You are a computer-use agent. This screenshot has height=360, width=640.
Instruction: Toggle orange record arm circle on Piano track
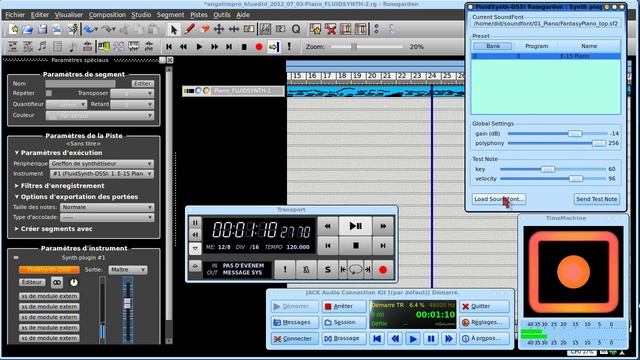tap(206, 91)
